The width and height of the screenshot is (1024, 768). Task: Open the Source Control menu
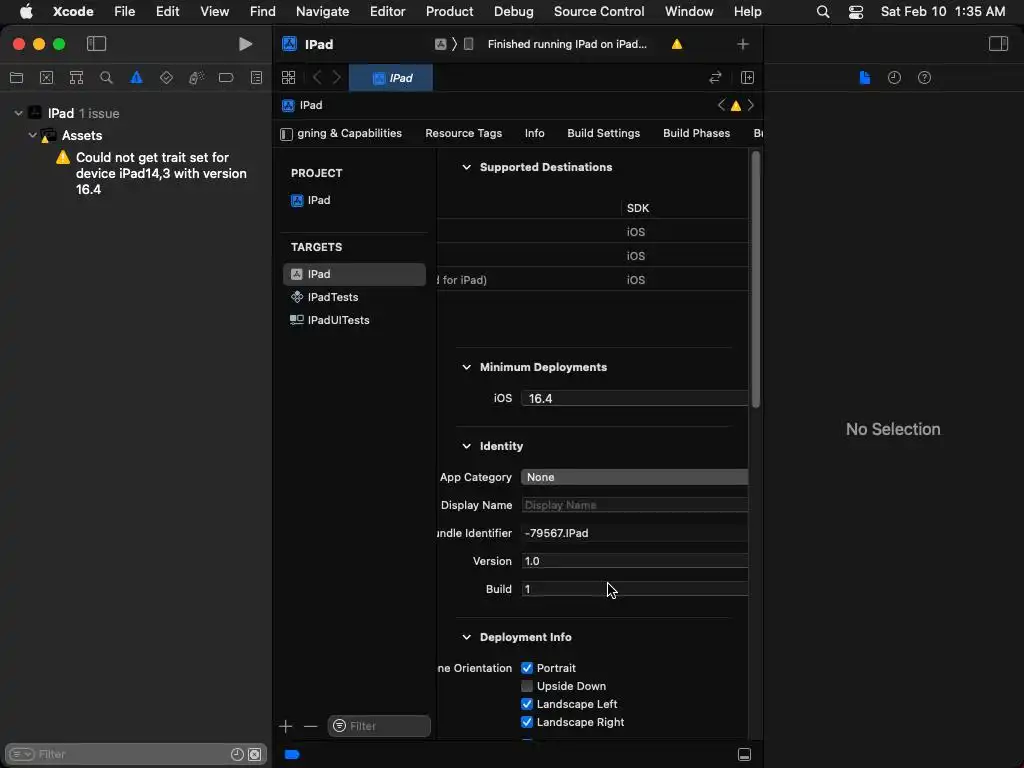coord(599,12)
